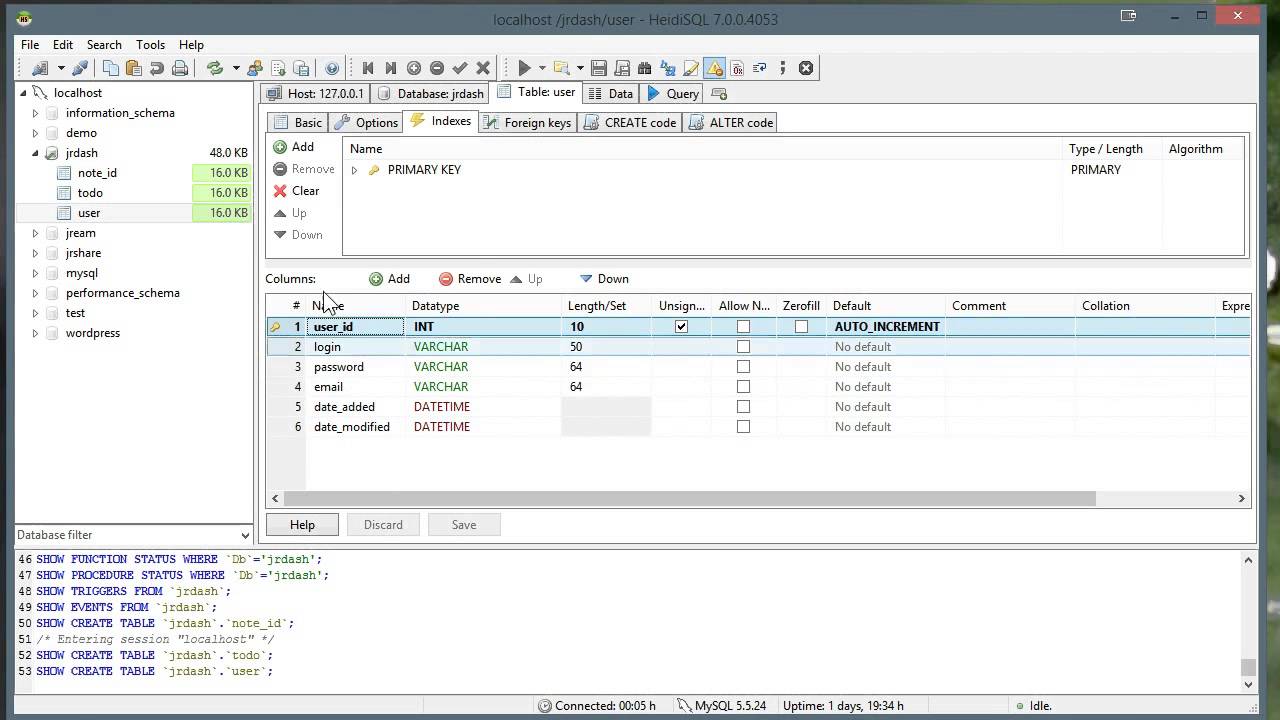Click the Database filter input field
1280x720 pixels.
127,535
